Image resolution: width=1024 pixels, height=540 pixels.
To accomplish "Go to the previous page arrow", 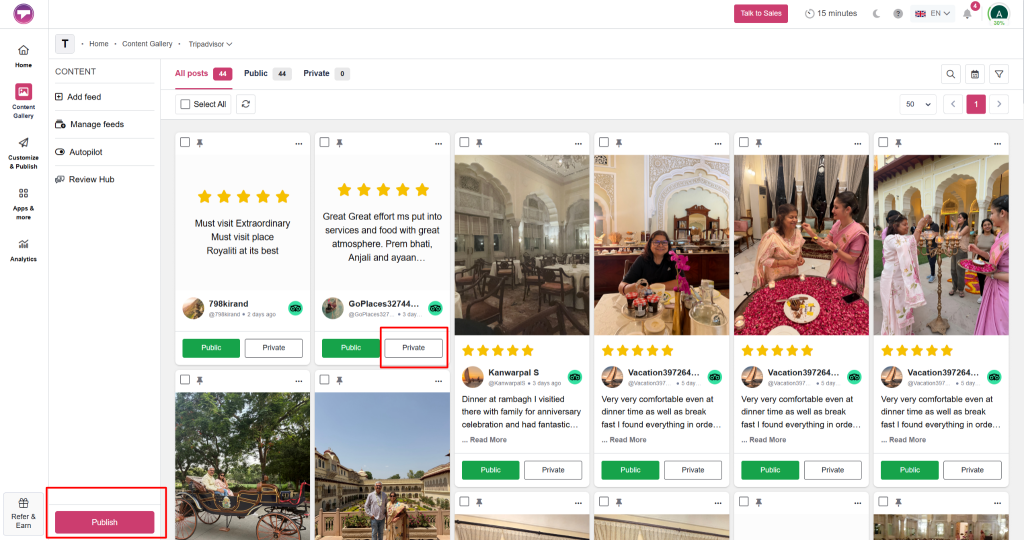I will [x=953, y=104].
